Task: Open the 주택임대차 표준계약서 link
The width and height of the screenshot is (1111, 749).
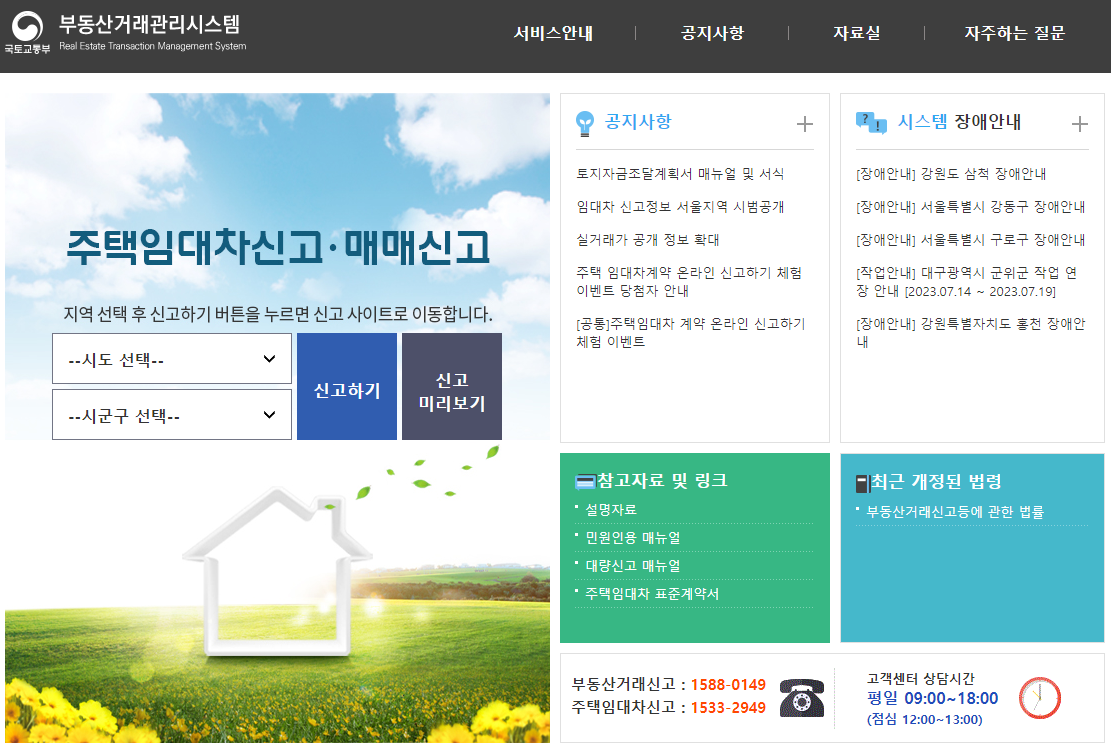Action: (x=651, y=594)
